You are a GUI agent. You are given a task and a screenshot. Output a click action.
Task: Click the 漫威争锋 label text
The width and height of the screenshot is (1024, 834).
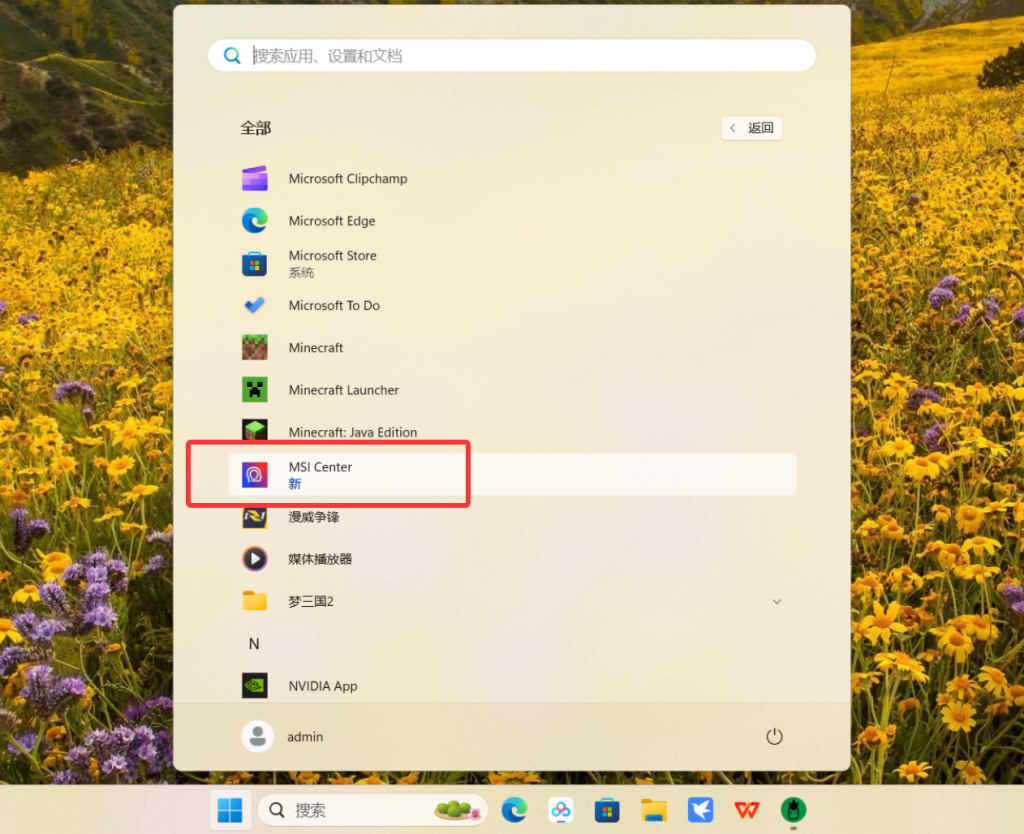tap(314, 517)
